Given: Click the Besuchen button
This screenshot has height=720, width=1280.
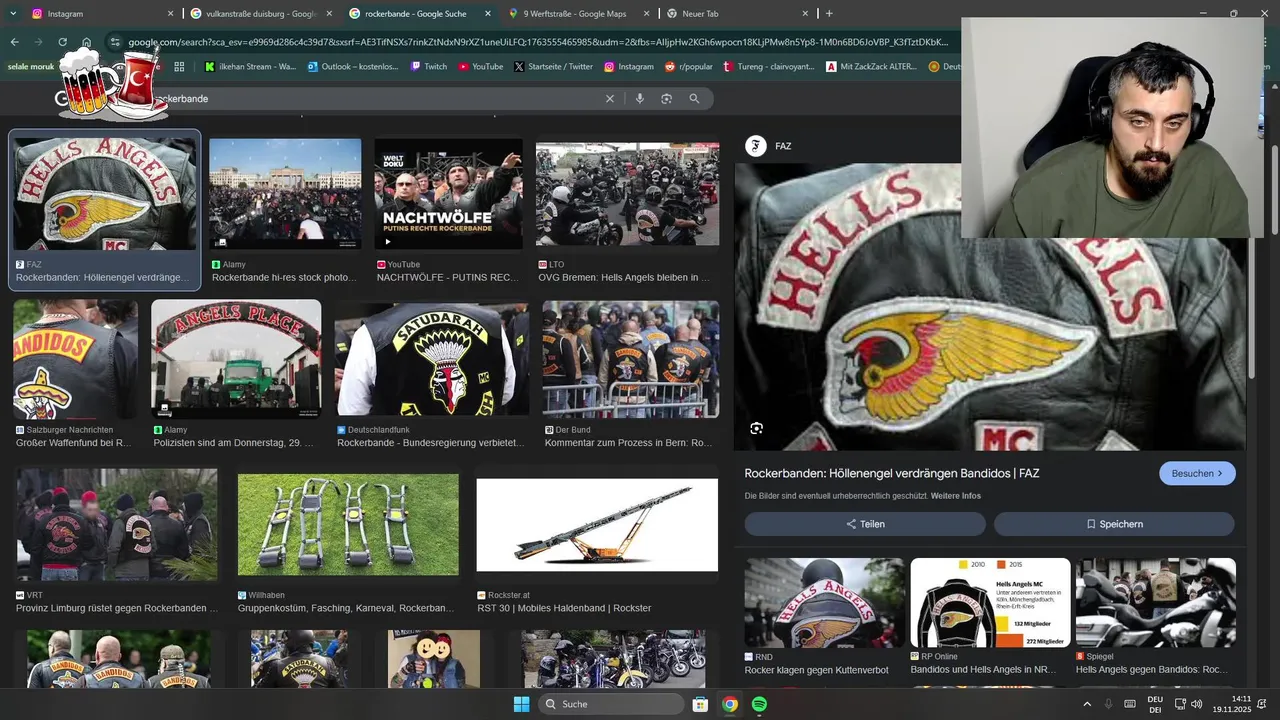Looking at the screenshot, I should 1197,473.
